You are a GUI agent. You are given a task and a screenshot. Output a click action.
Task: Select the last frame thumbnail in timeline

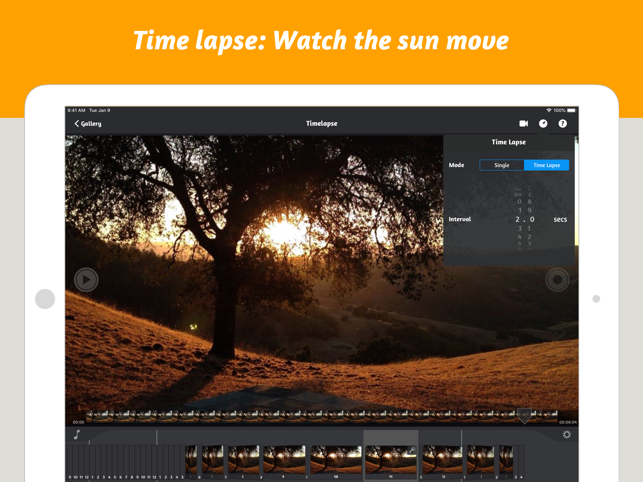tap(507, 460)
